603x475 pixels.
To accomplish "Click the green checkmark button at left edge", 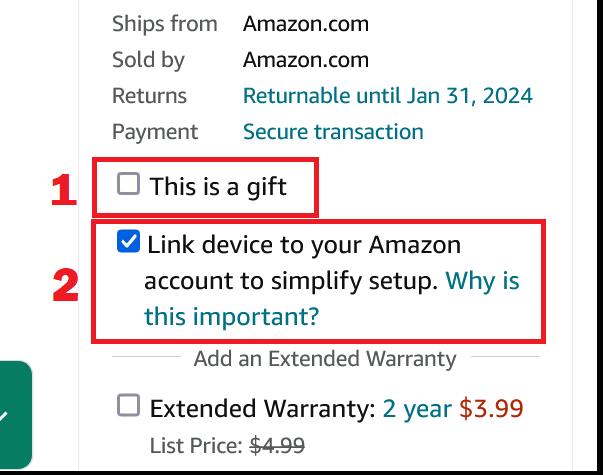I will 10,416.
